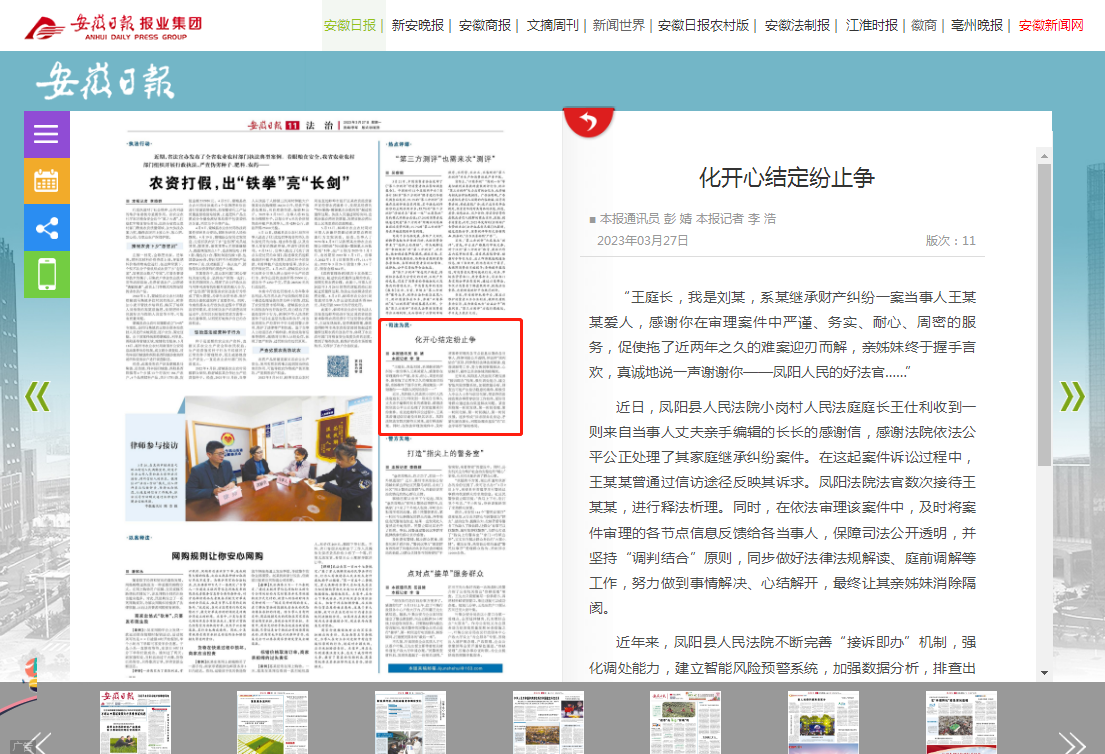Viewport: 1105px width, 754px height.
Task: Open the 农资打假 headline article on page
Action: click(x=249, y=183)
